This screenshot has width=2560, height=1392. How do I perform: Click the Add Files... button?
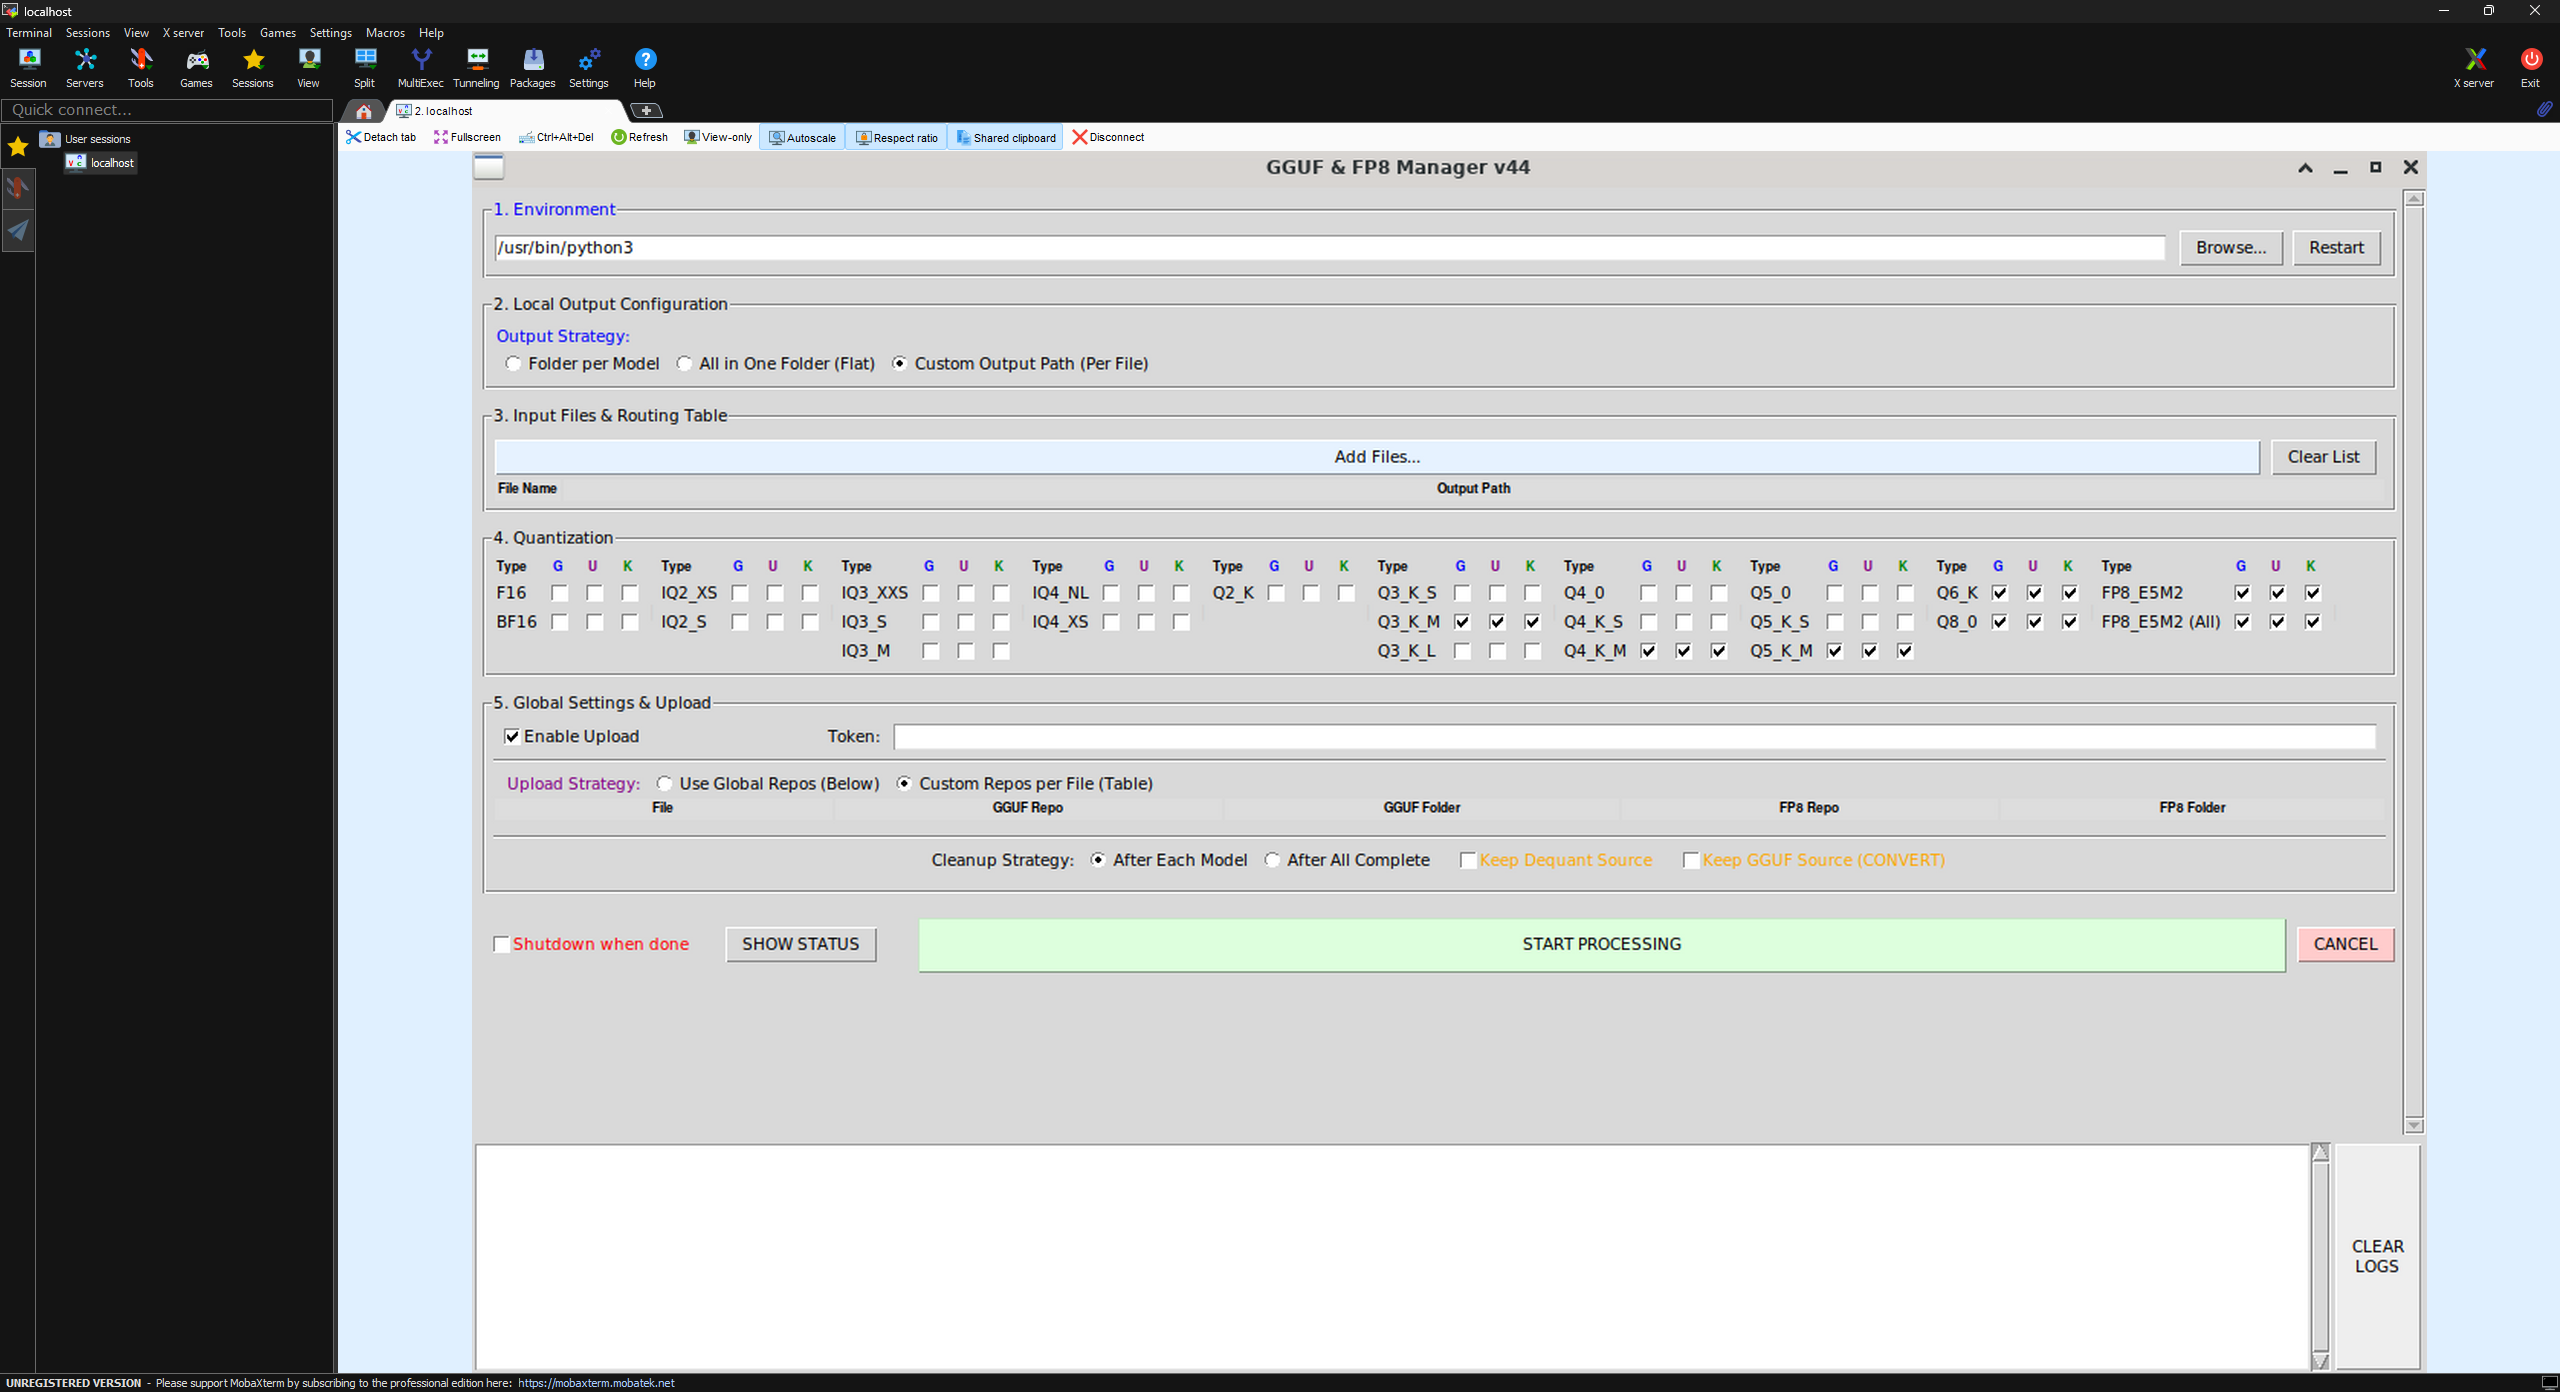[x=1376, y=457]
